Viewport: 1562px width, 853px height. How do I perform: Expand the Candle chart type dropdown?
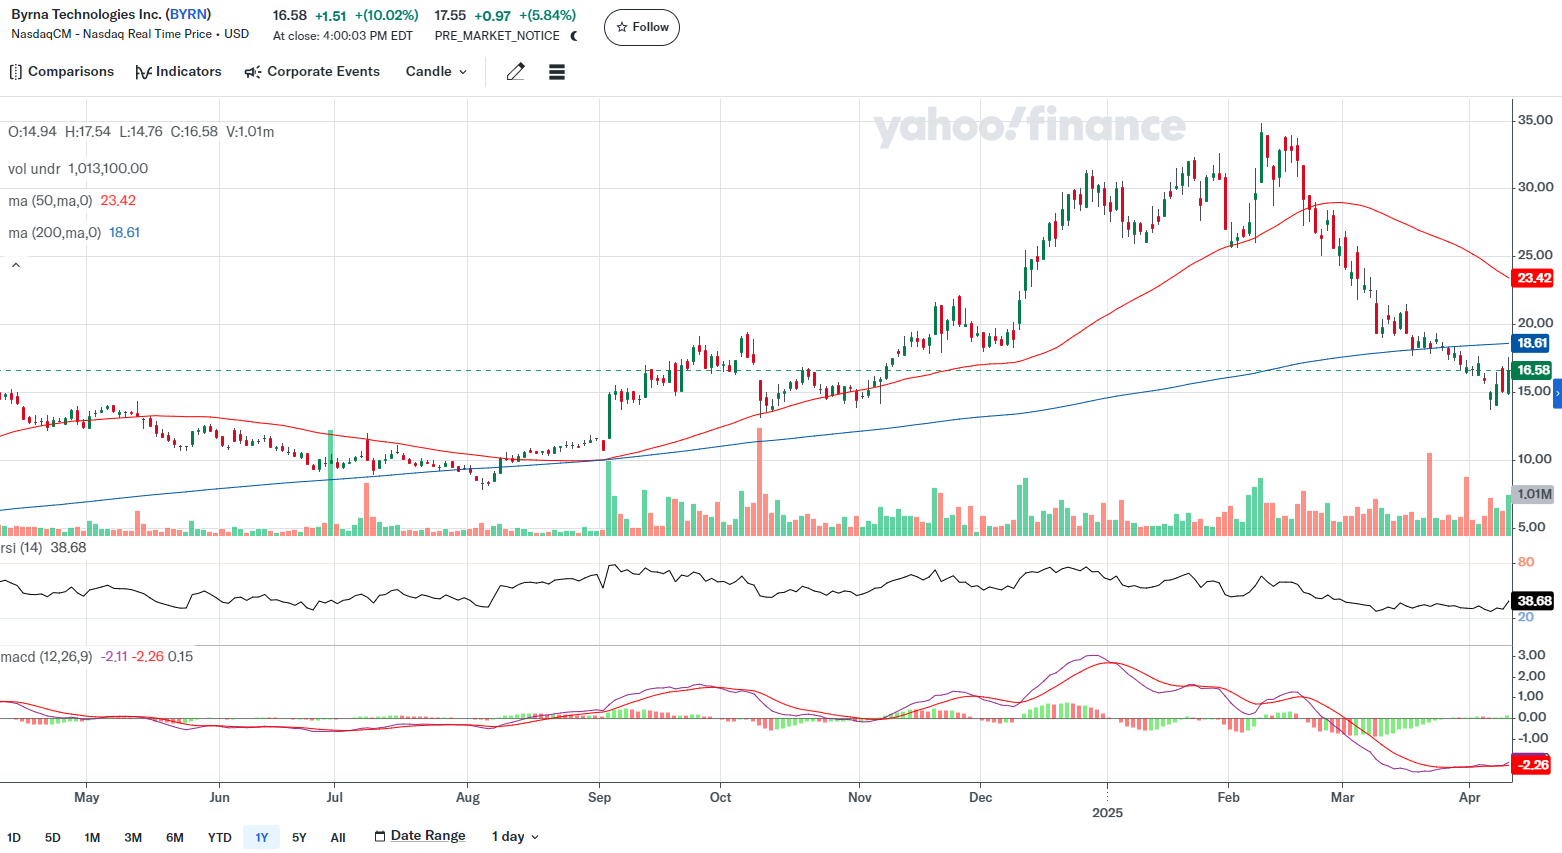point(436,72)
